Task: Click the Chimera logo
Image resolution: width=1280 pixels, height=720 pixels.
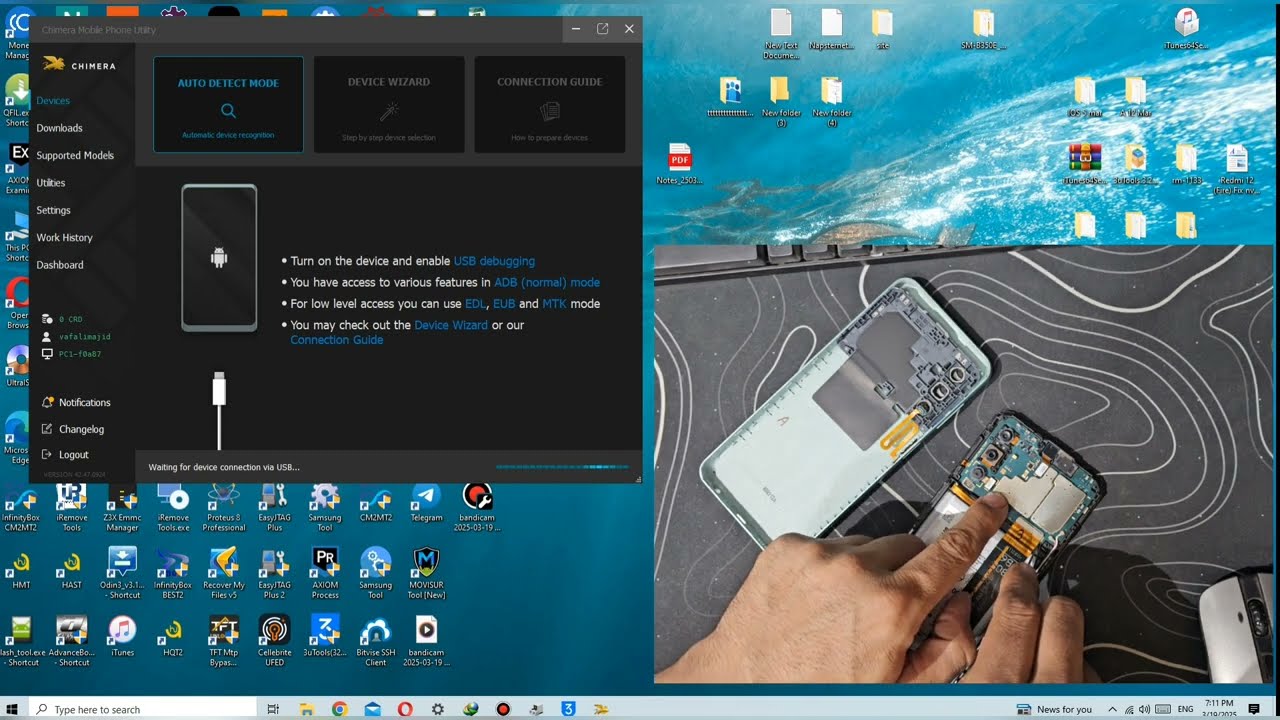Action: pyautogui.click(x=80, y=65)
